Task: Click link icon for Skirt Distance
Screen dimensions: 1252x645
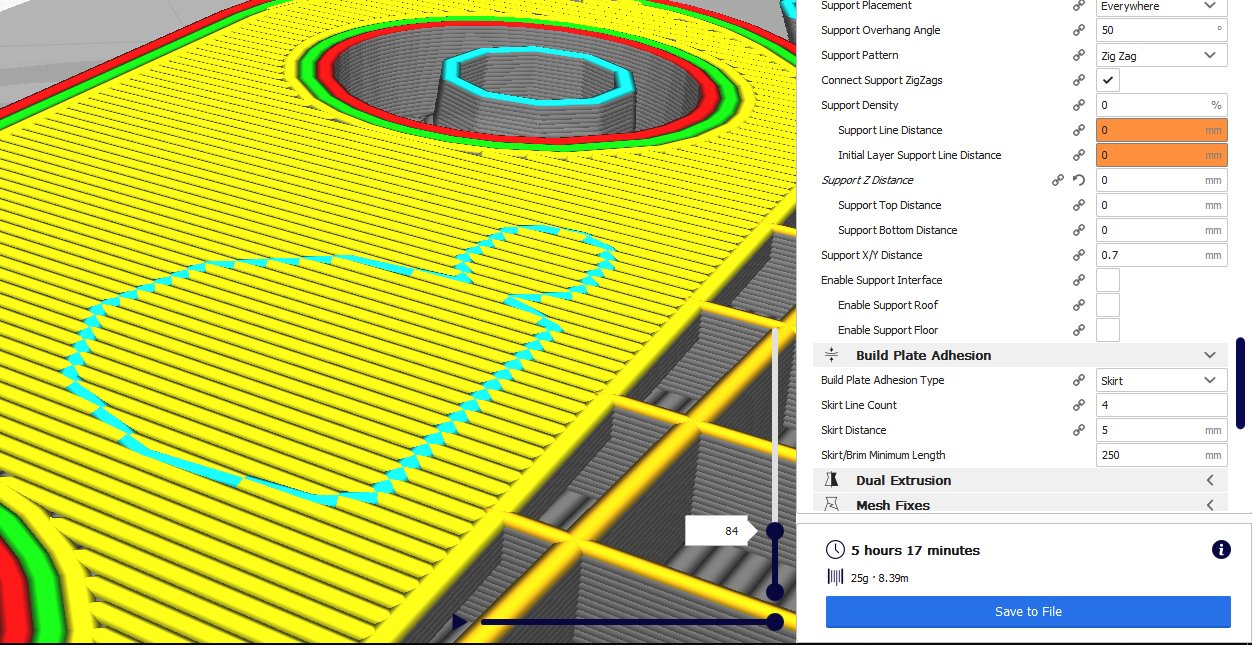Action: (x=1079, y=430)
